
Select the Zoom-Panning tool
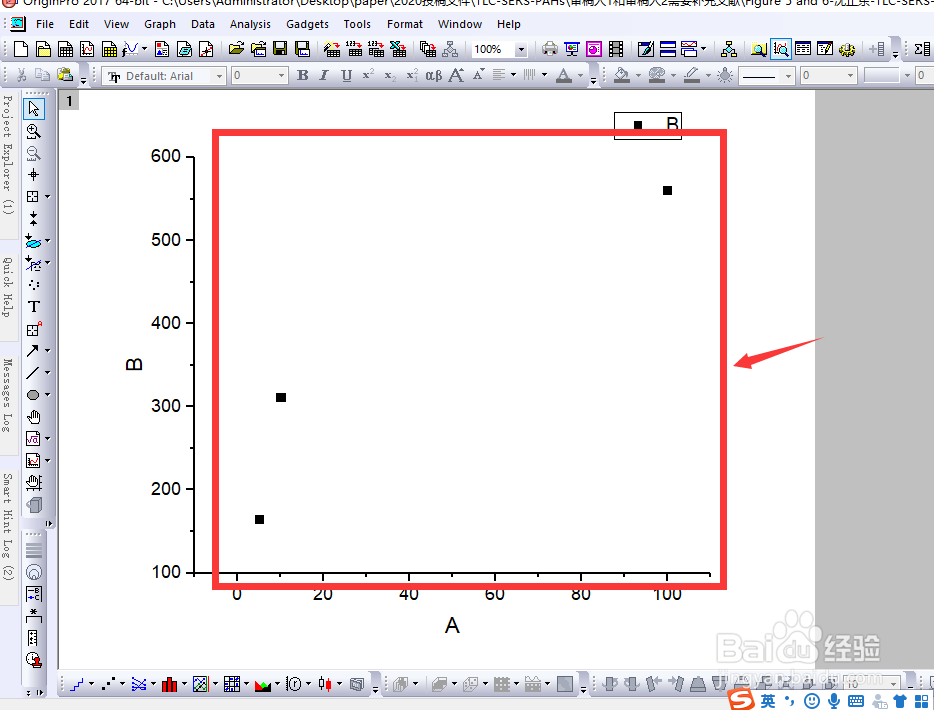(x=33, y=131)
